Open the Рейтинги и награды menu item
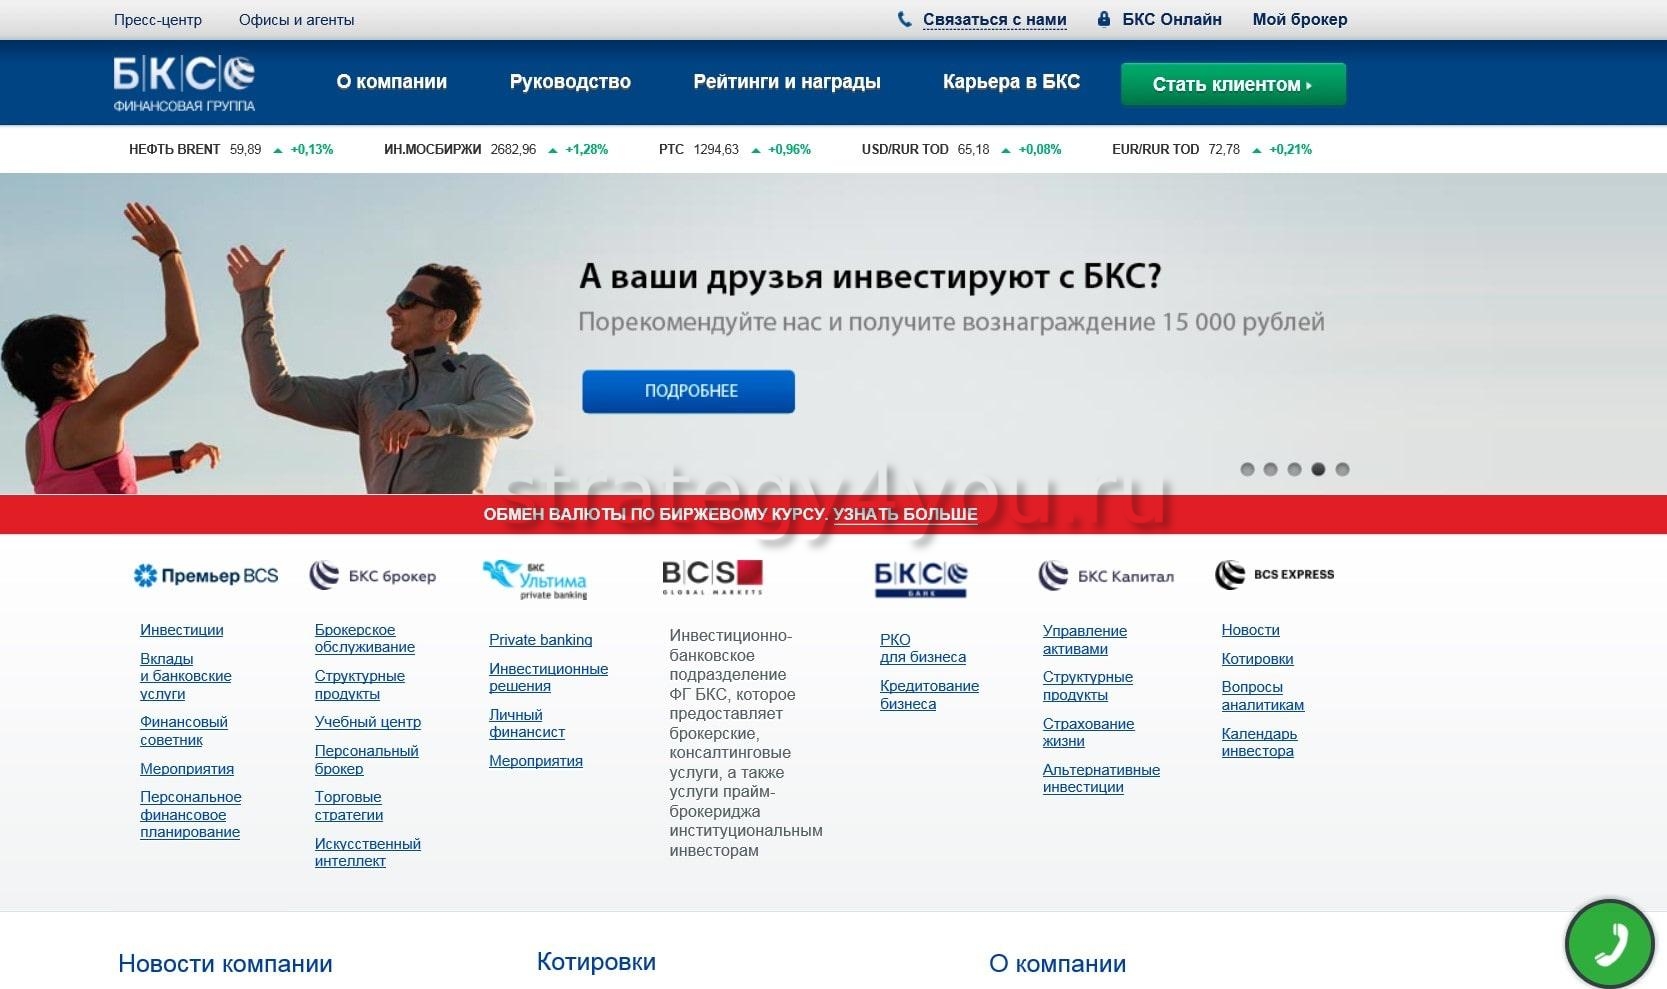Image resolution: width=1667 pixels, height=989 pixels. coord(786,82)
